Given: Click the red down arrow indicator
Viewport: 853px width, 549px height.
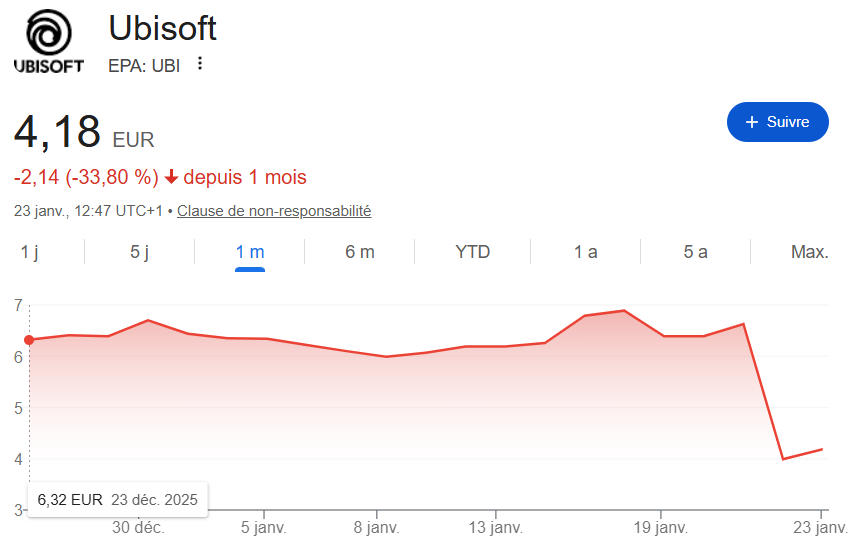Looking at the screenshot, I should pyautogui.click(x=171, y=177).
